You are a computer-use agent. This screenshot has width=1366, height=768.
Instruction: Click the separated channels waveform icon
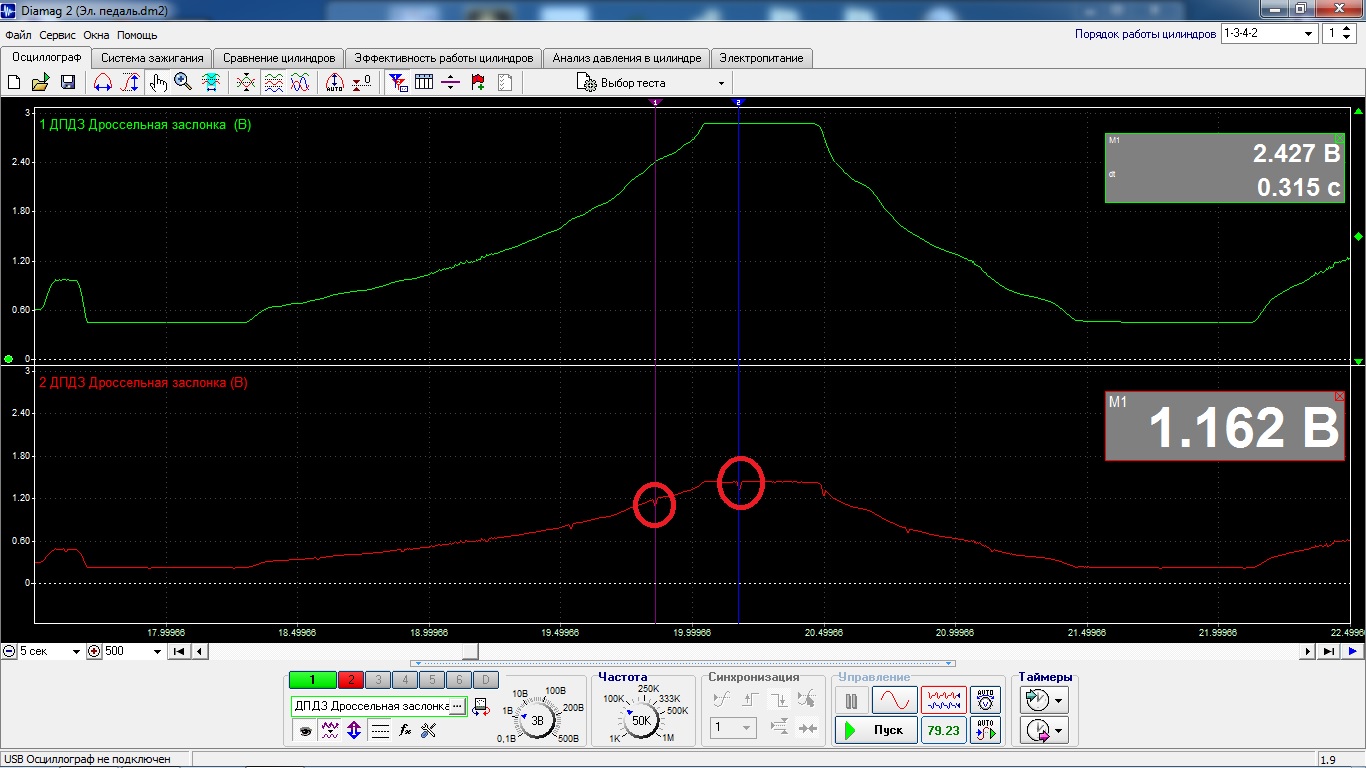point(273,83)
